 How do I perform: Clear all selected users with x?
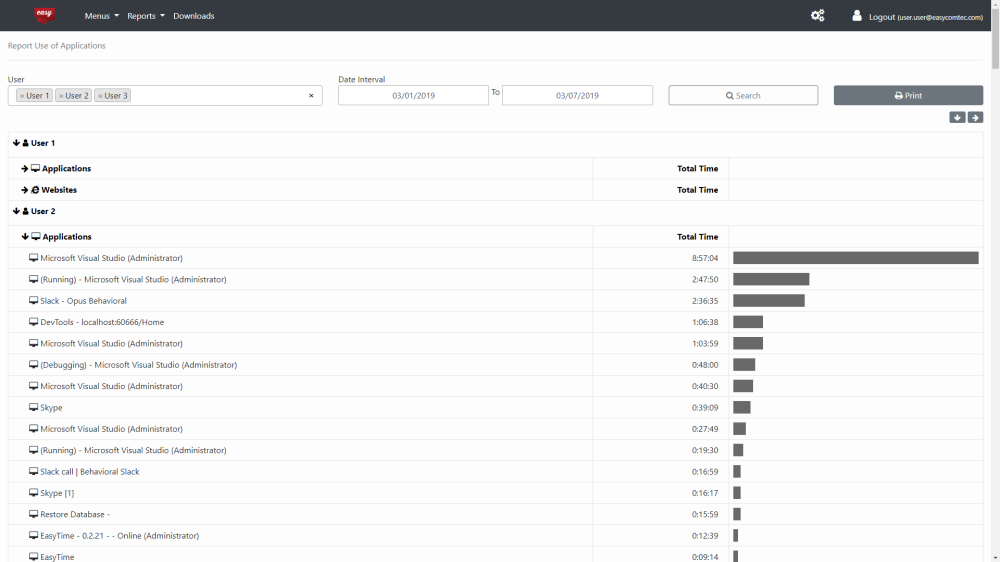[x=311, y=96]
